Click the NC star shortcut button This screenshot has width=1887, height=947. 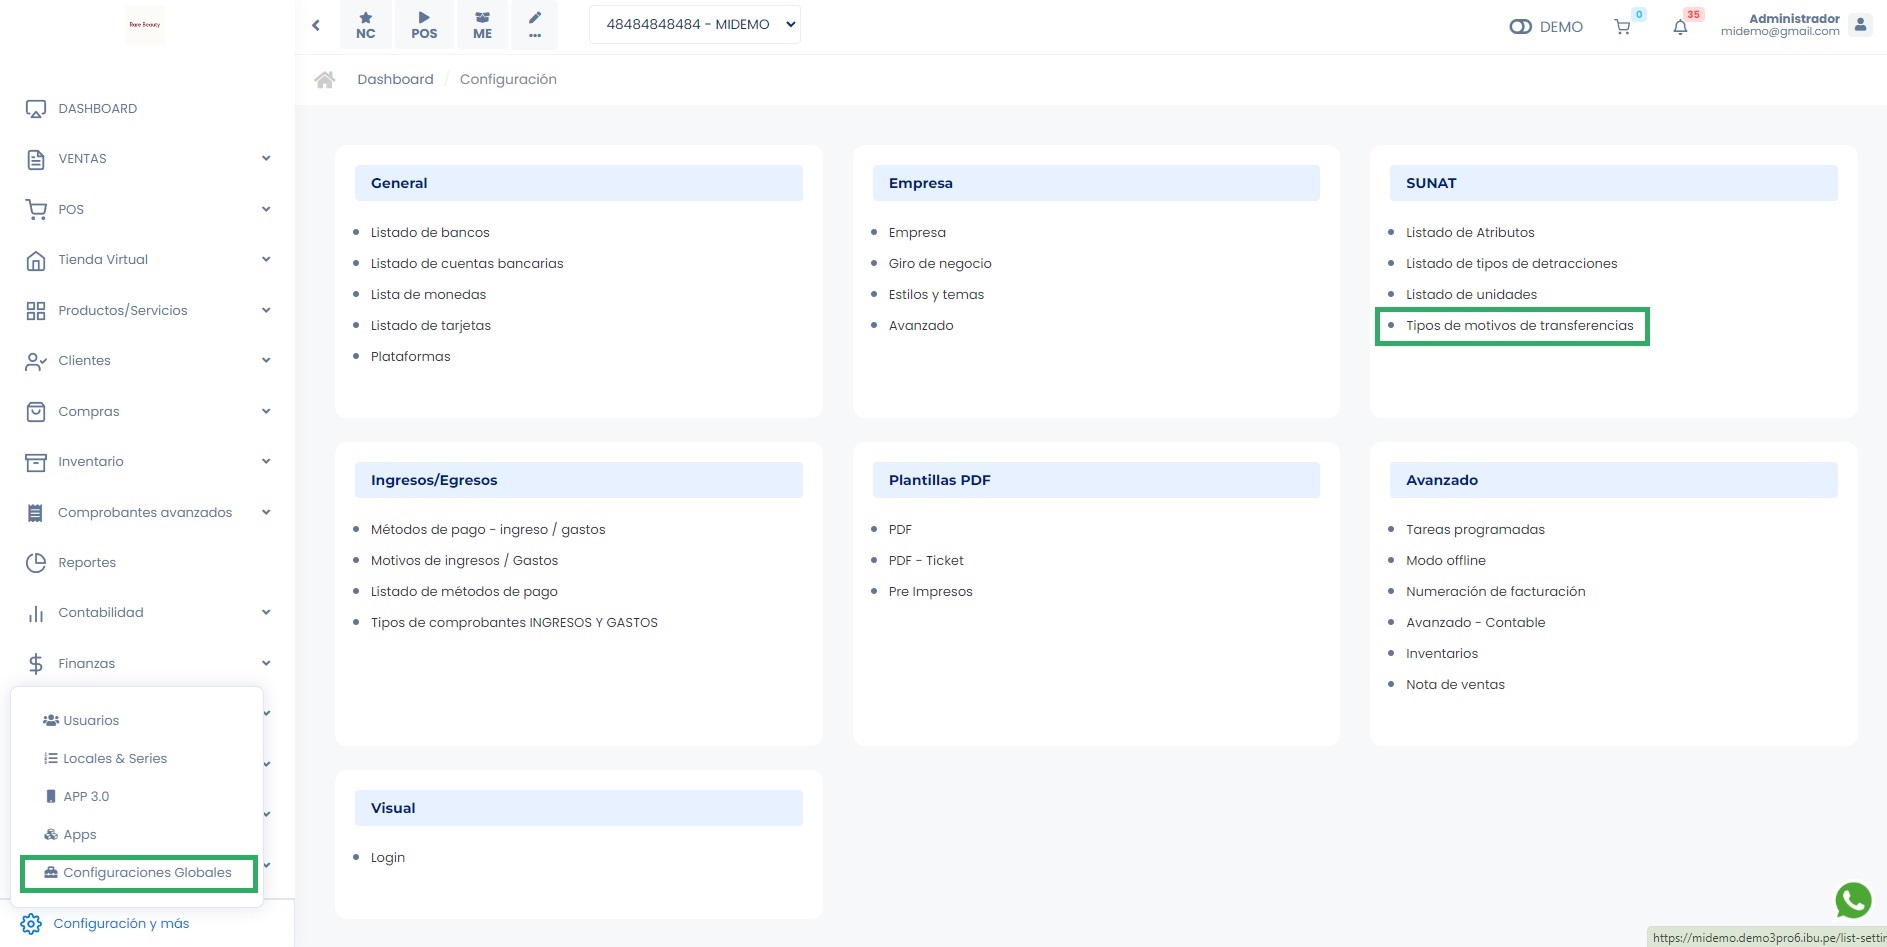[366, 25]
